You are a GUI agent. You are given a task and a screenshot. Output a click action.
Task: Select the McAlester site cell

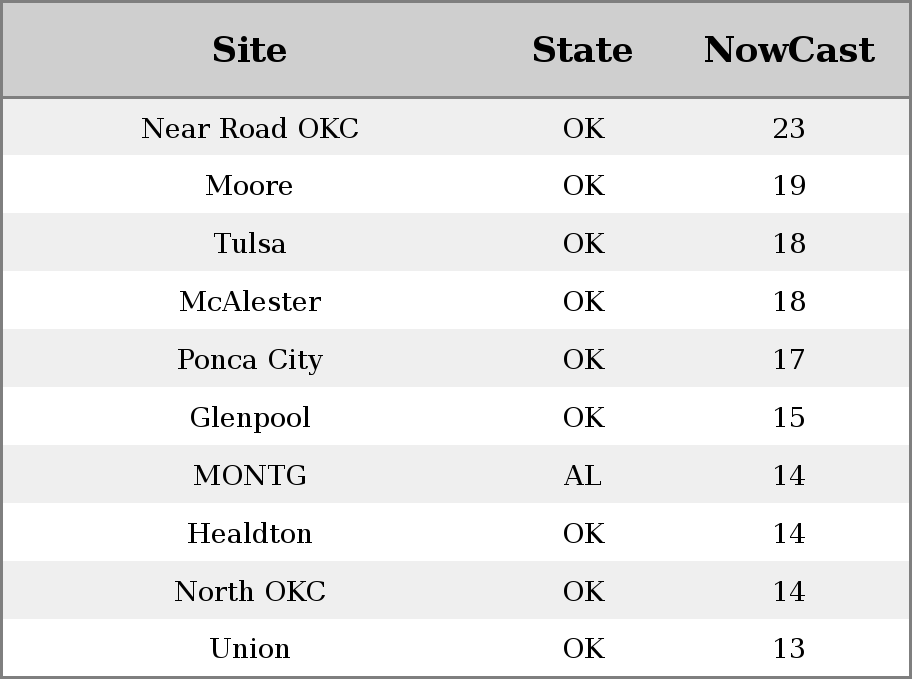(x=250, y=301)
